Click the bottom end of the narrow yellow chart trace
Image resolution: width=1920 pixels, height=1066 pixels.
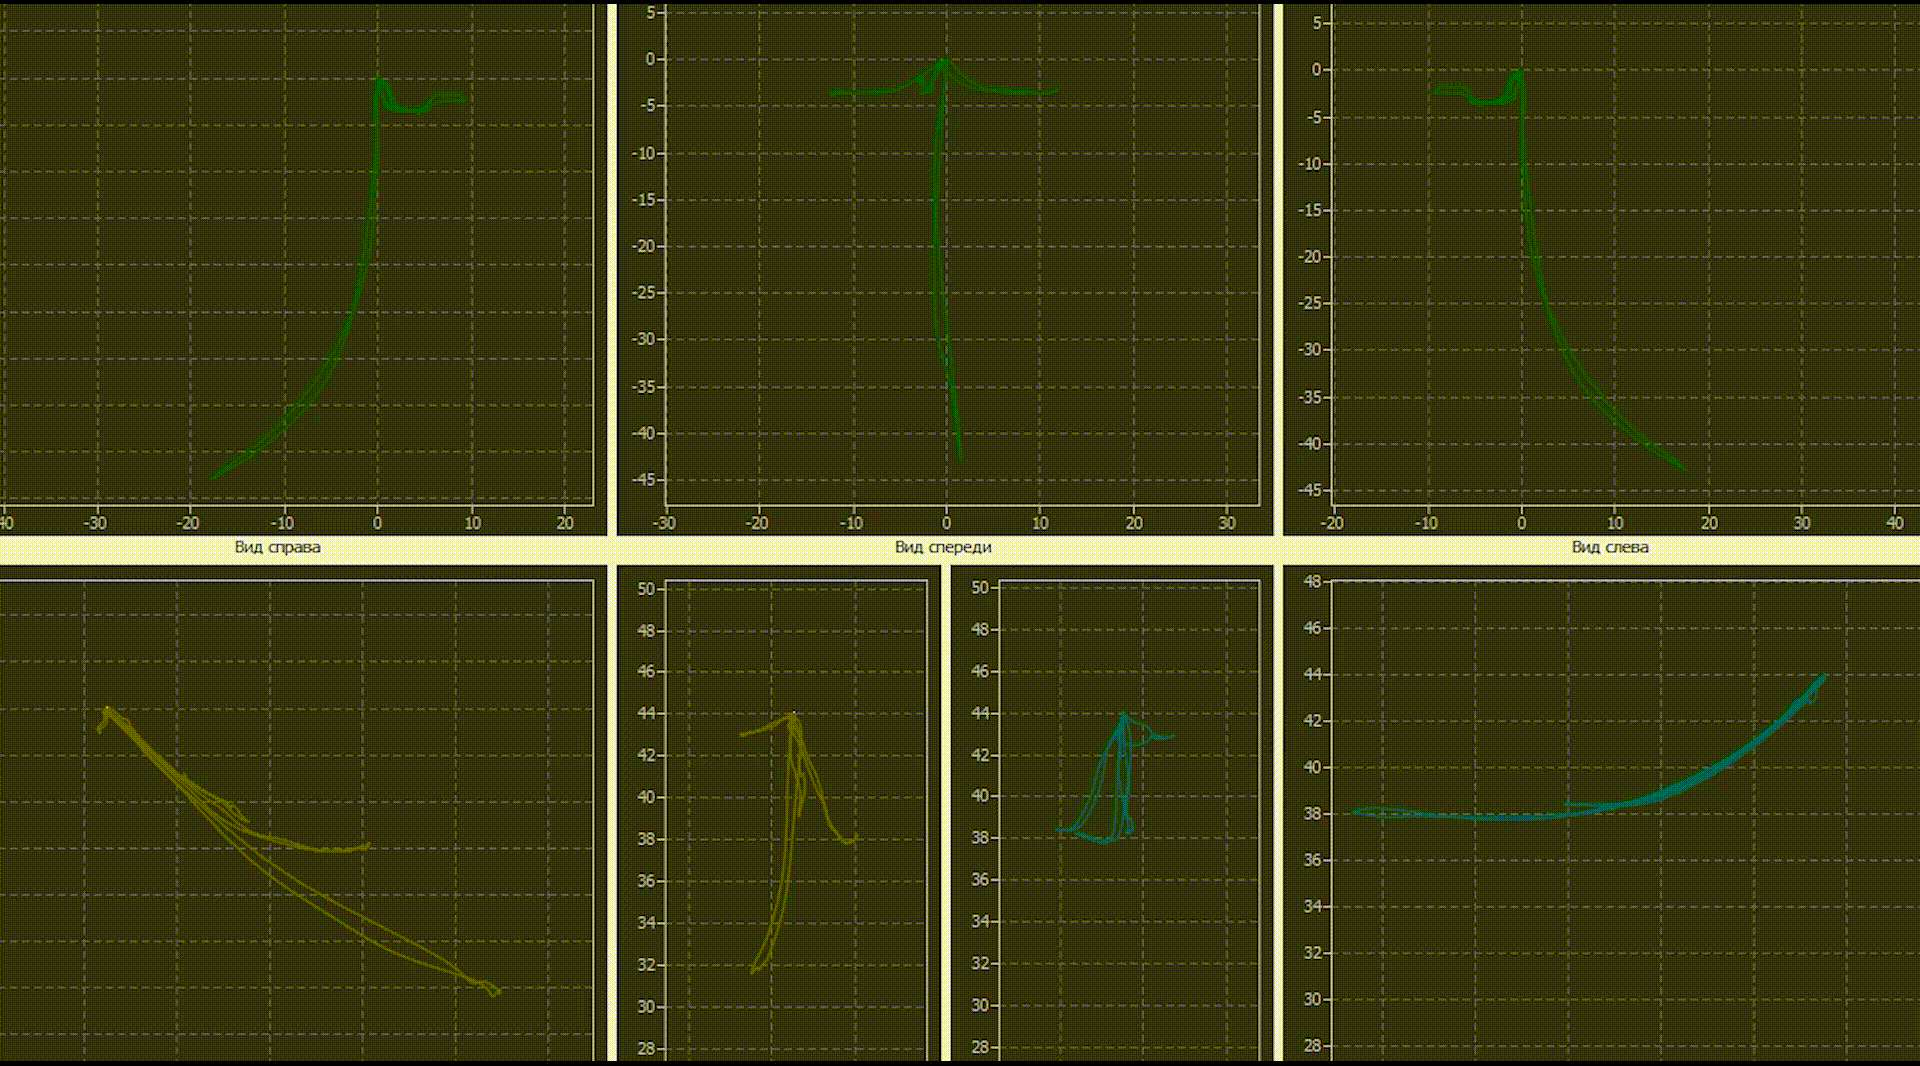click(753, 971)
